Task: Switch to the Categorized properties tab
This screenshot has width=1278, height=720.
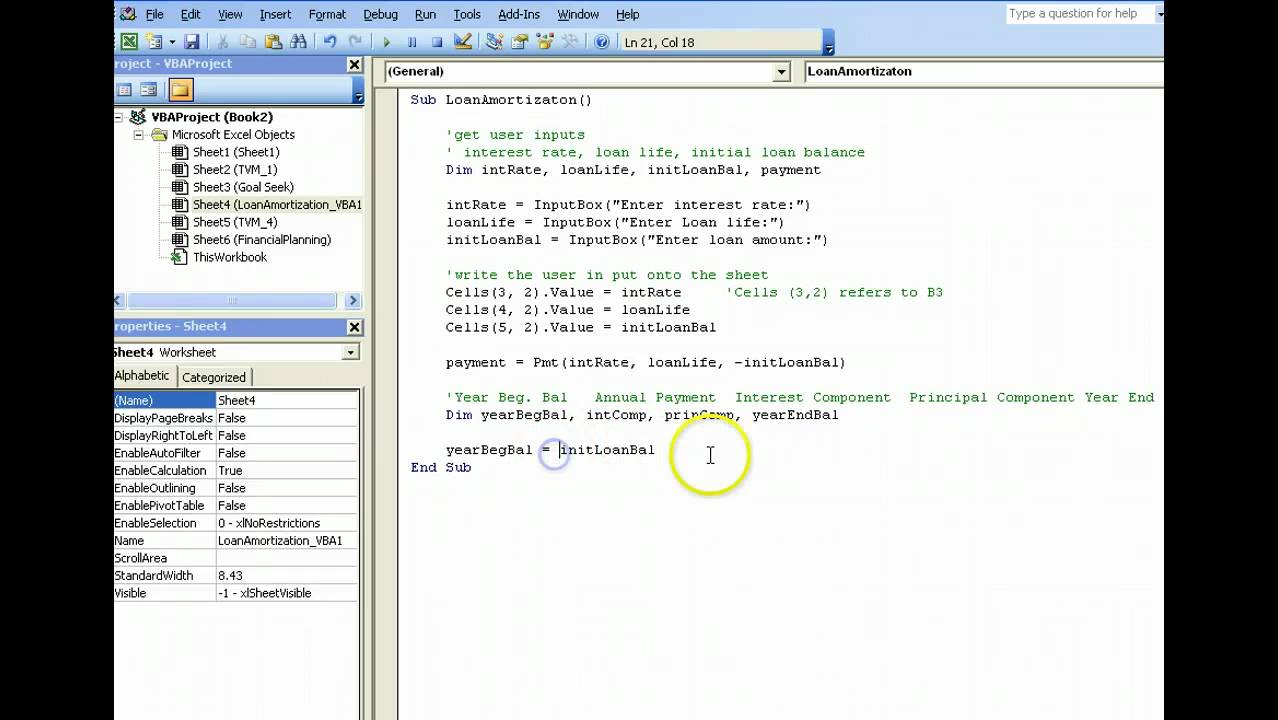Action: 214,377
